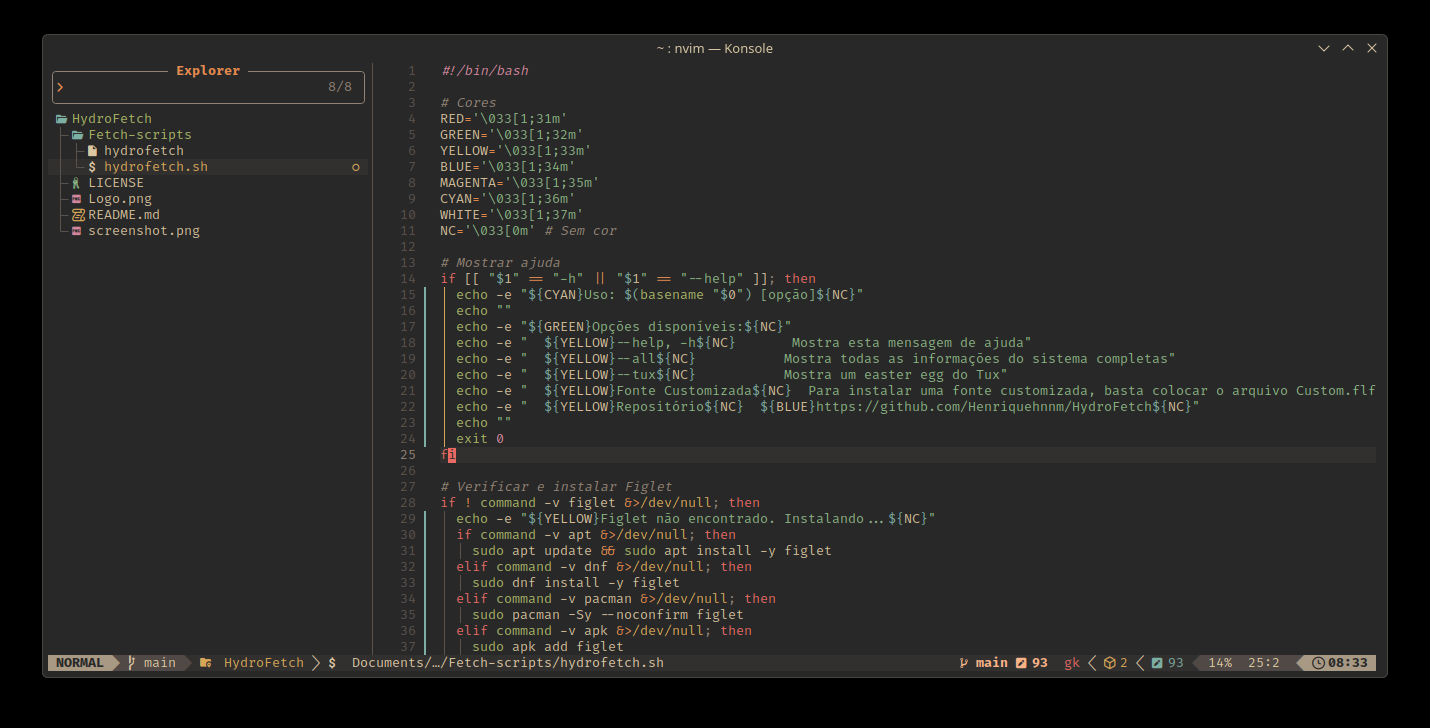The height and width of the screenshot is (728, 1430).
Task: Click the folder icon beside HydroFetch in statusline
Action: [205, 663]
